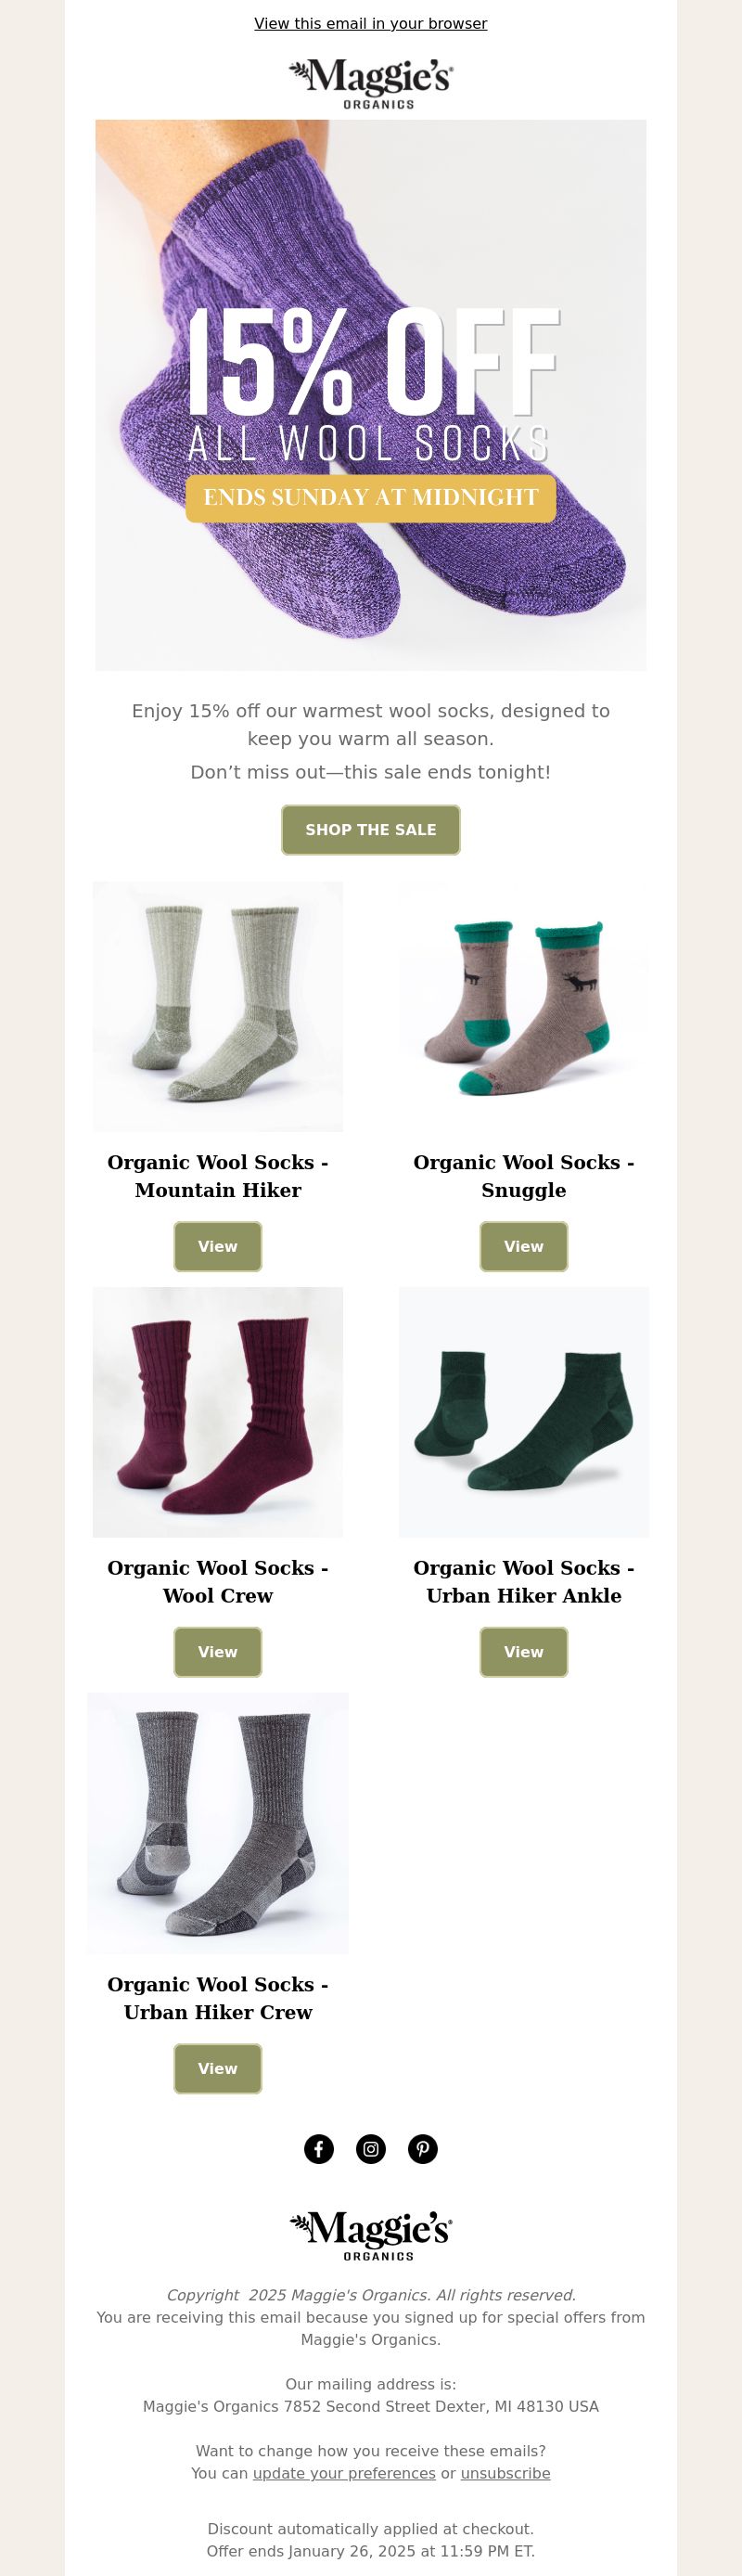View the Snuggle wool socks

click(x=524, y=1247)
